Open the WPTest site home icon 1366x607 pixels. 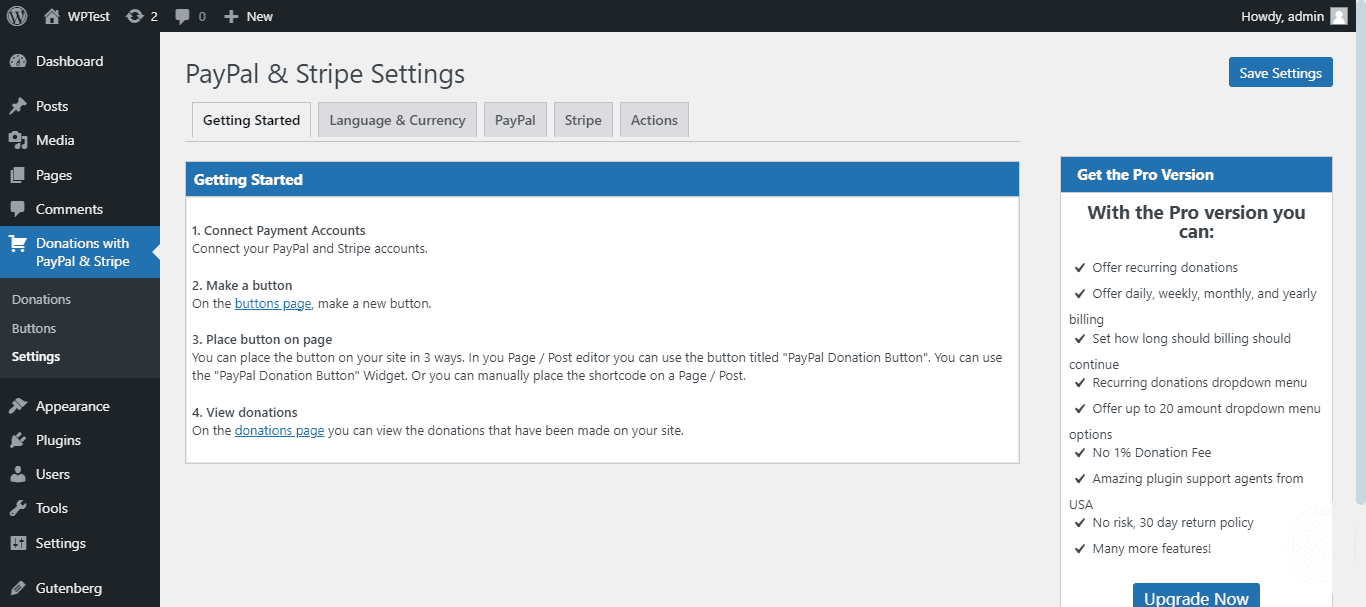[52, 16]
